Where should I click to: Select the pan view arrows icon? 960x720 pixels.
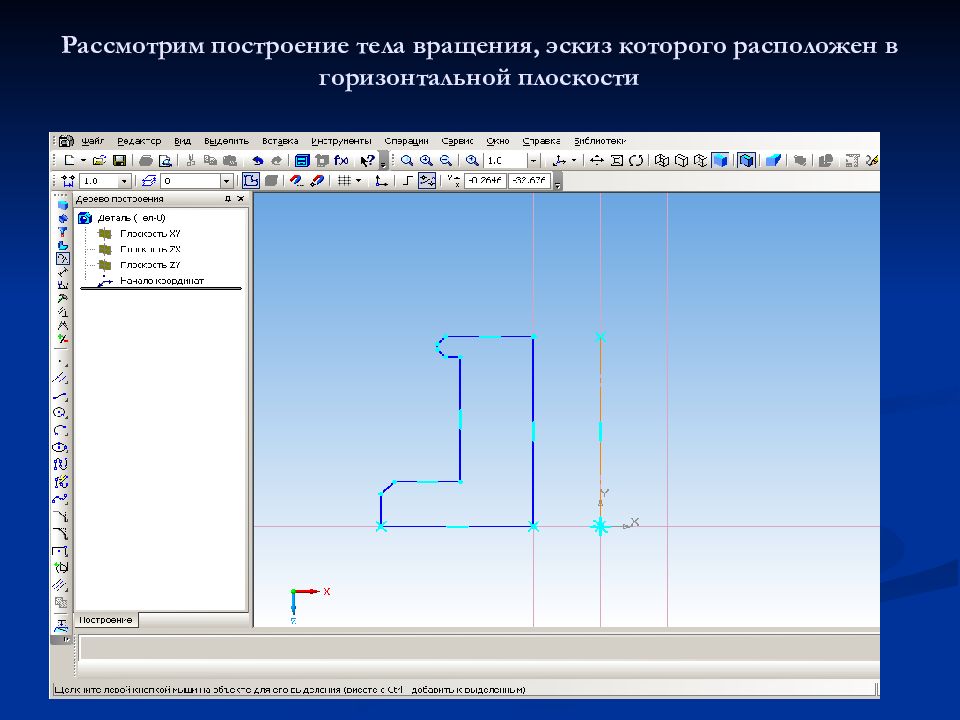click(596, 160)
